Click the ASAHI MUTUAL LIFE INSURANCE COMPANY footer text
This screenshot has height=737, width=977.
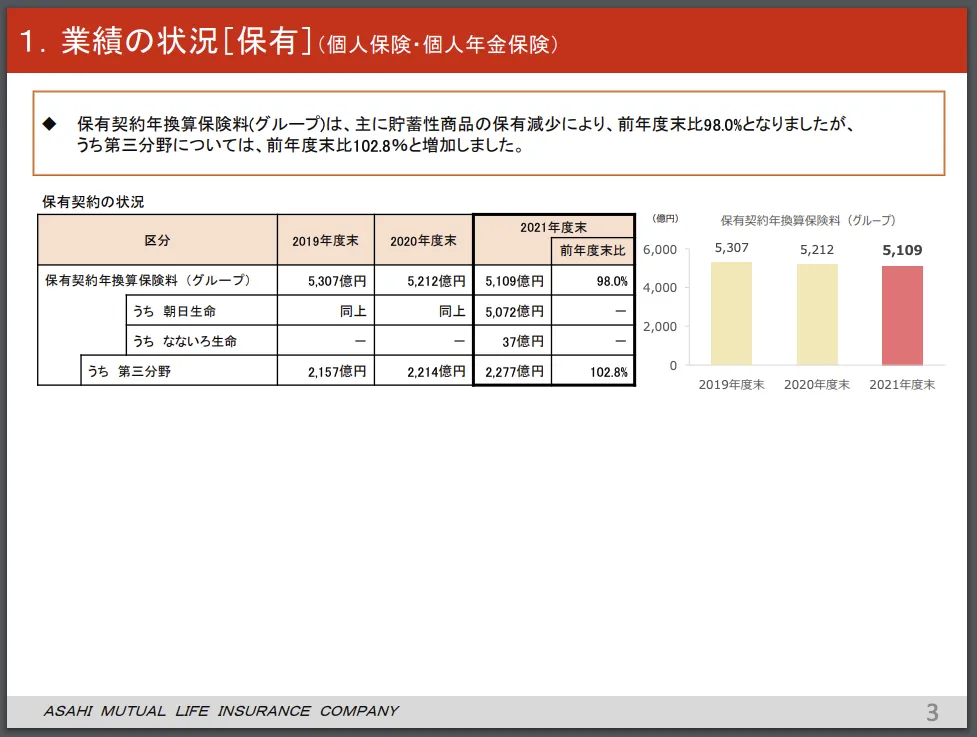[221, 711]
